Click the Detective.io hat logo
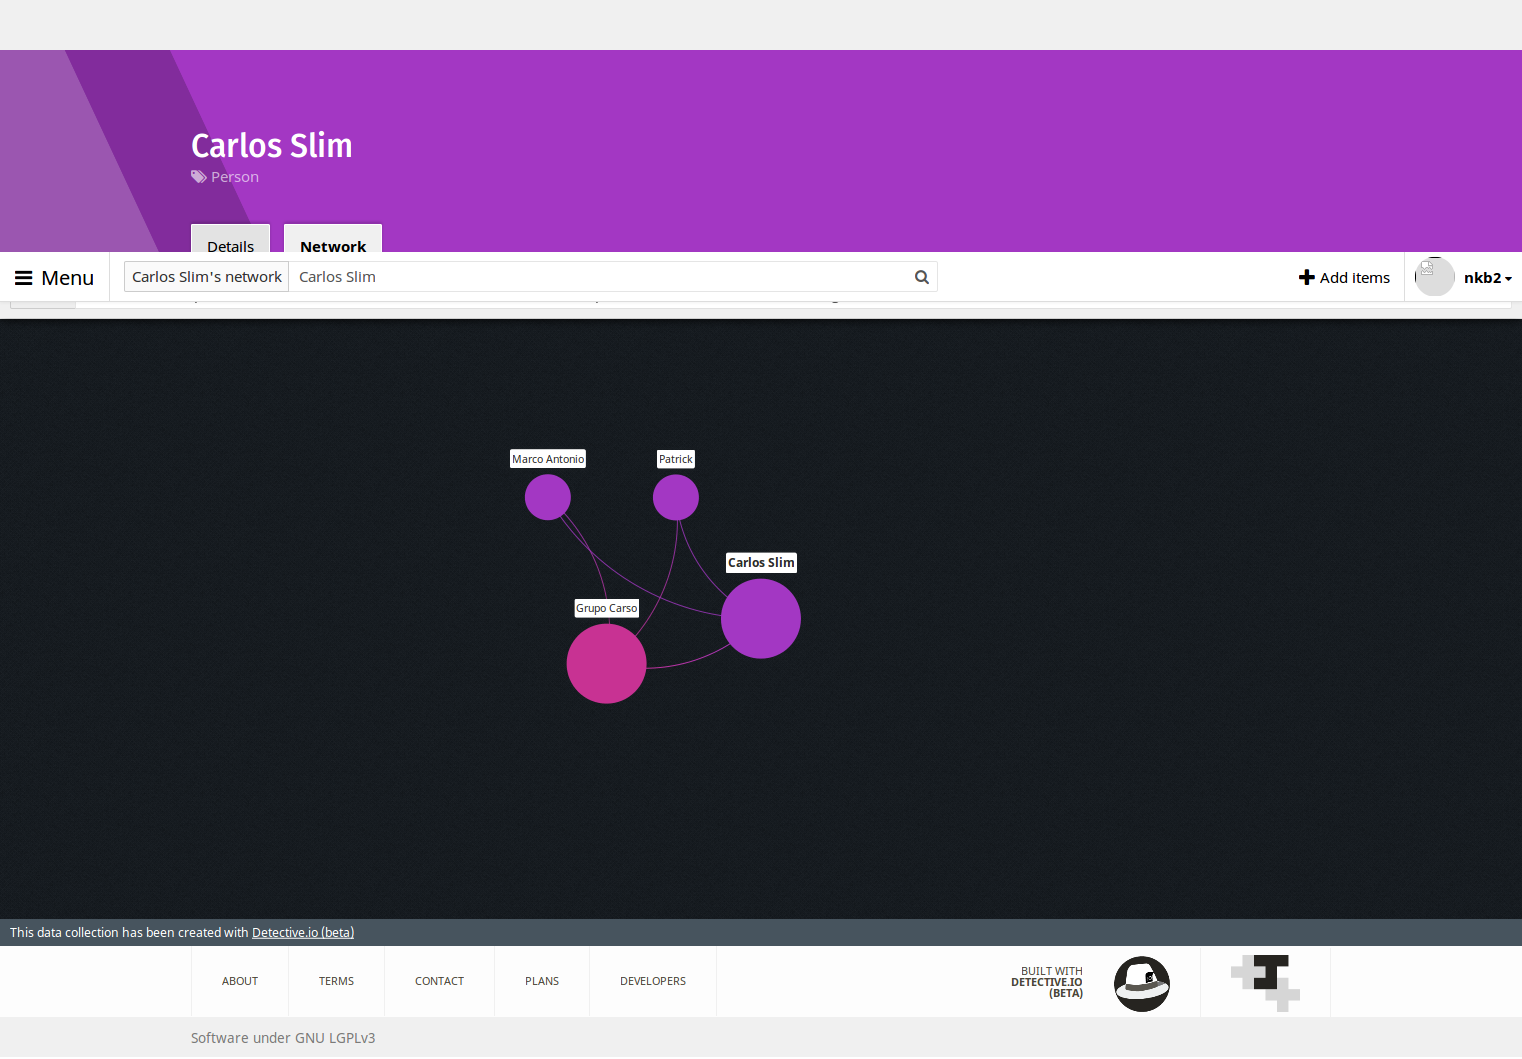 pos(1142,984)
